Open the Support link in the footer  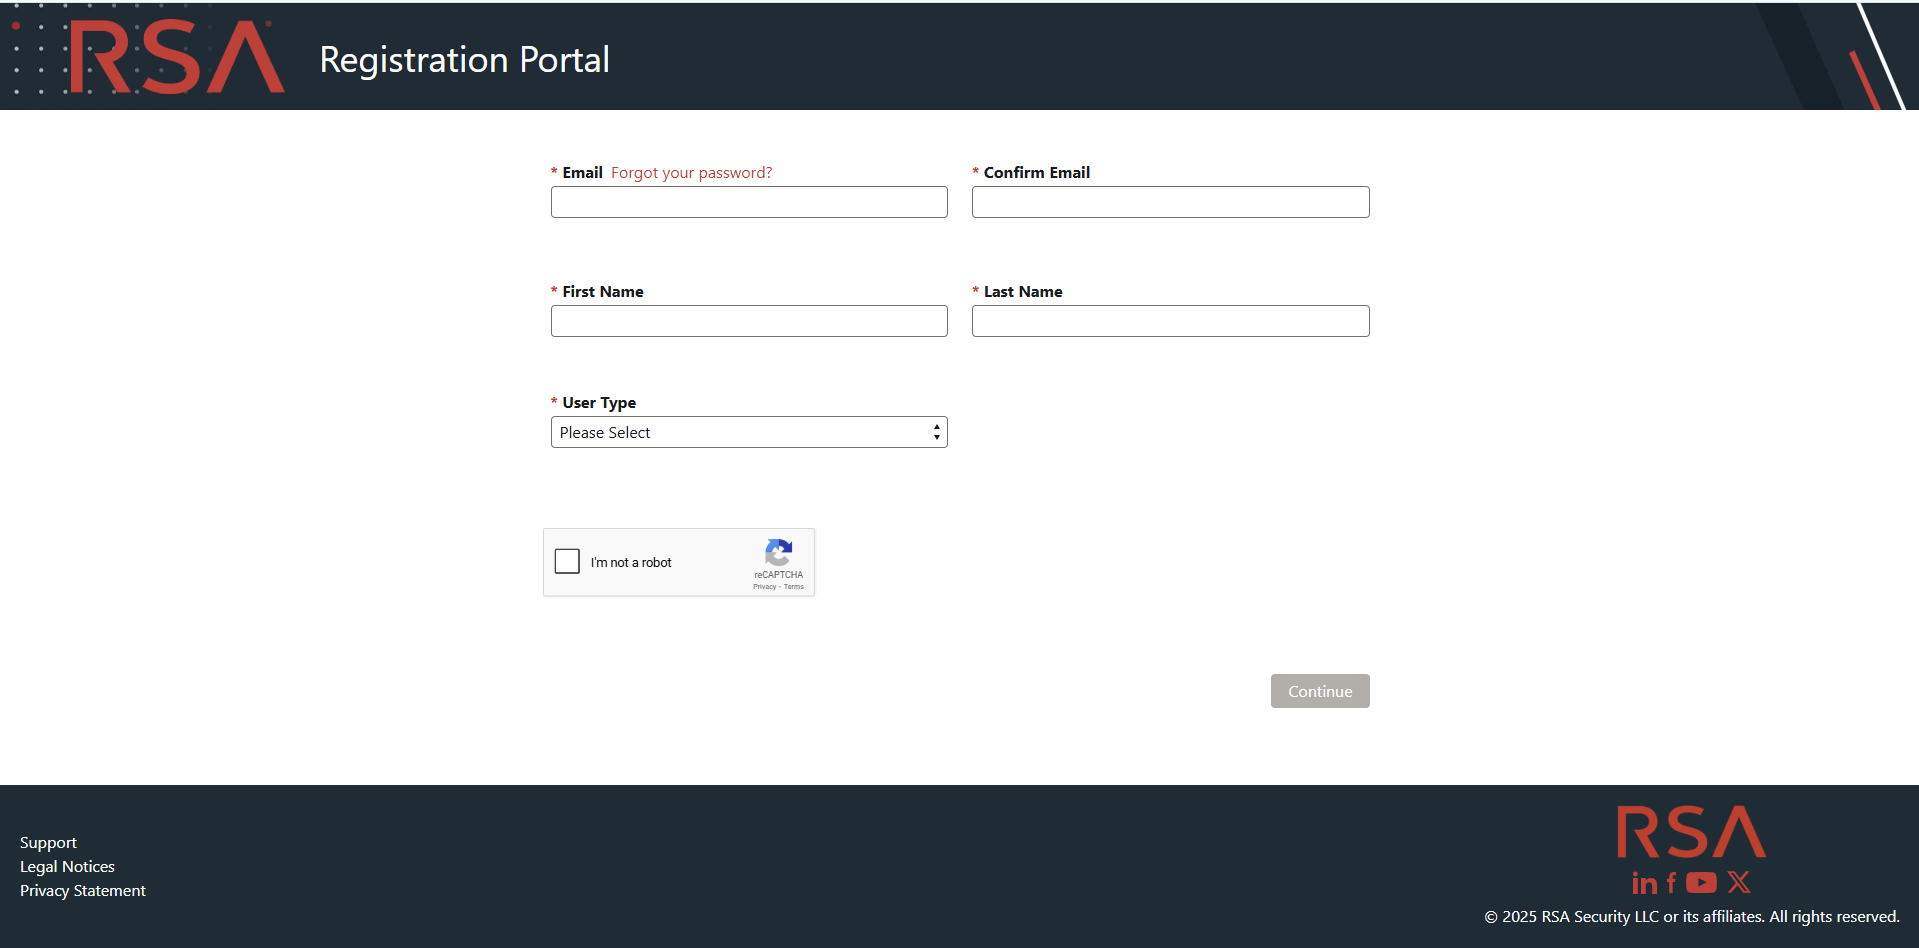(x=48, y=843)
